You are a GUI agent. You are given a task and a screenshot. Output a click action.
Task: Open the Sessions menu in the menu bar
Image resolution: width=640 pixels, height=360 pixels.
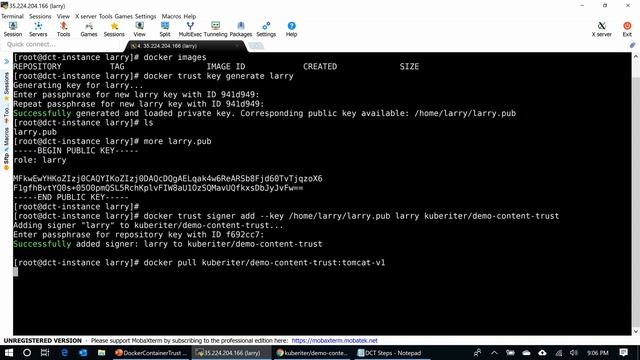[x=40, y=16]
